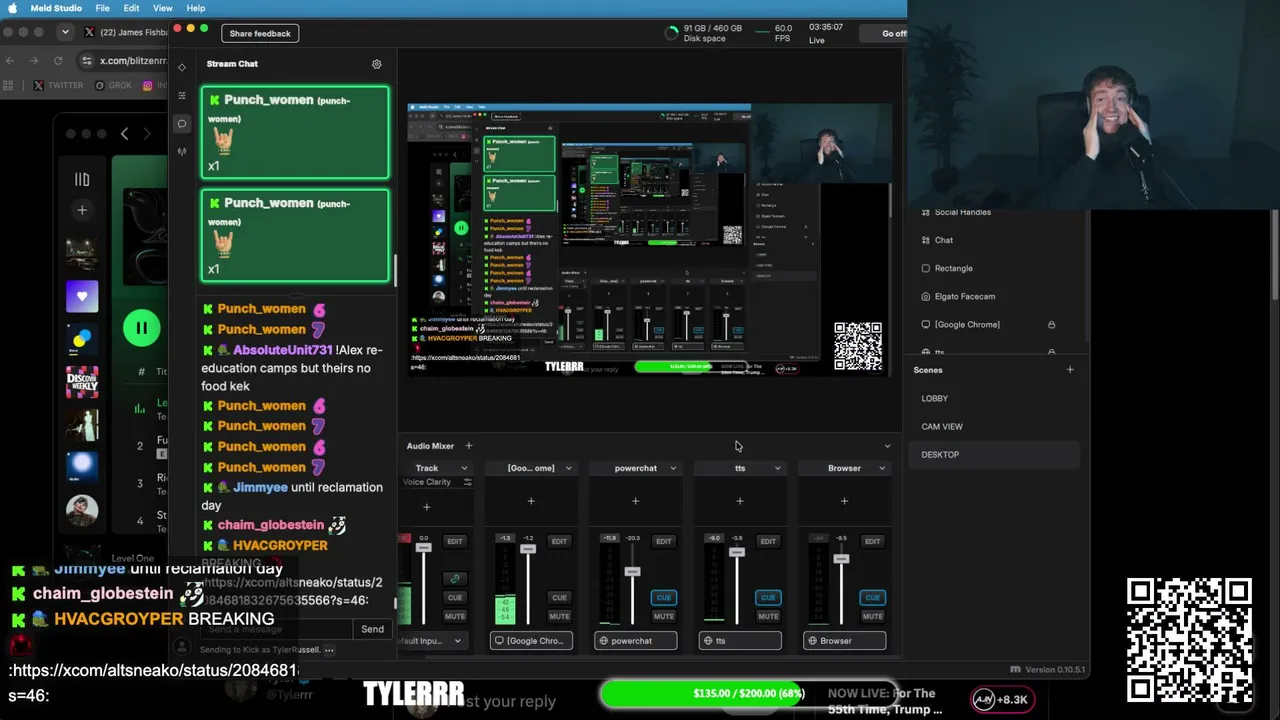Viewport: 1280px width, 720px height.
Task: Open the Help menu
Action: pyautogui.click(x=196, y=8)
